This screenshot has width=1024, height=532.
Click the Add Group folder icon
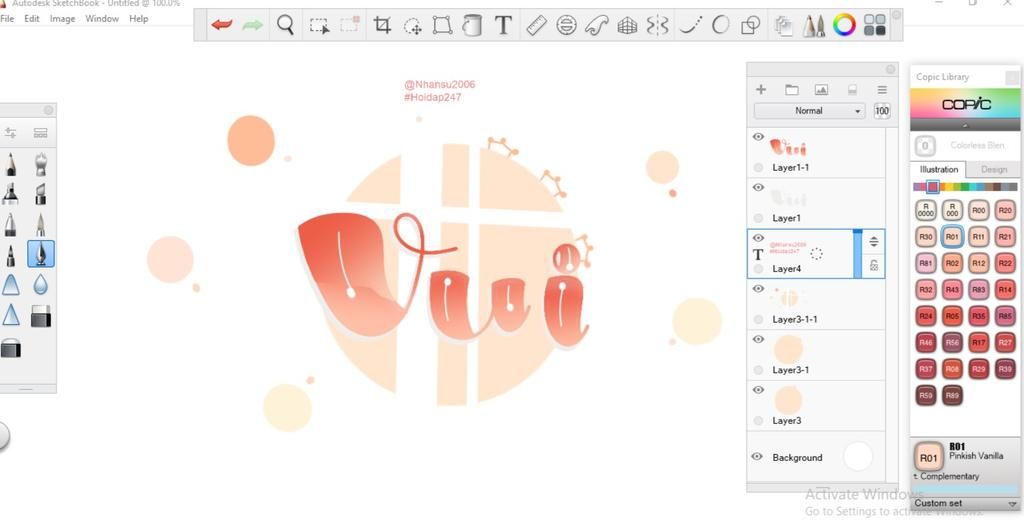pos(792,89)
